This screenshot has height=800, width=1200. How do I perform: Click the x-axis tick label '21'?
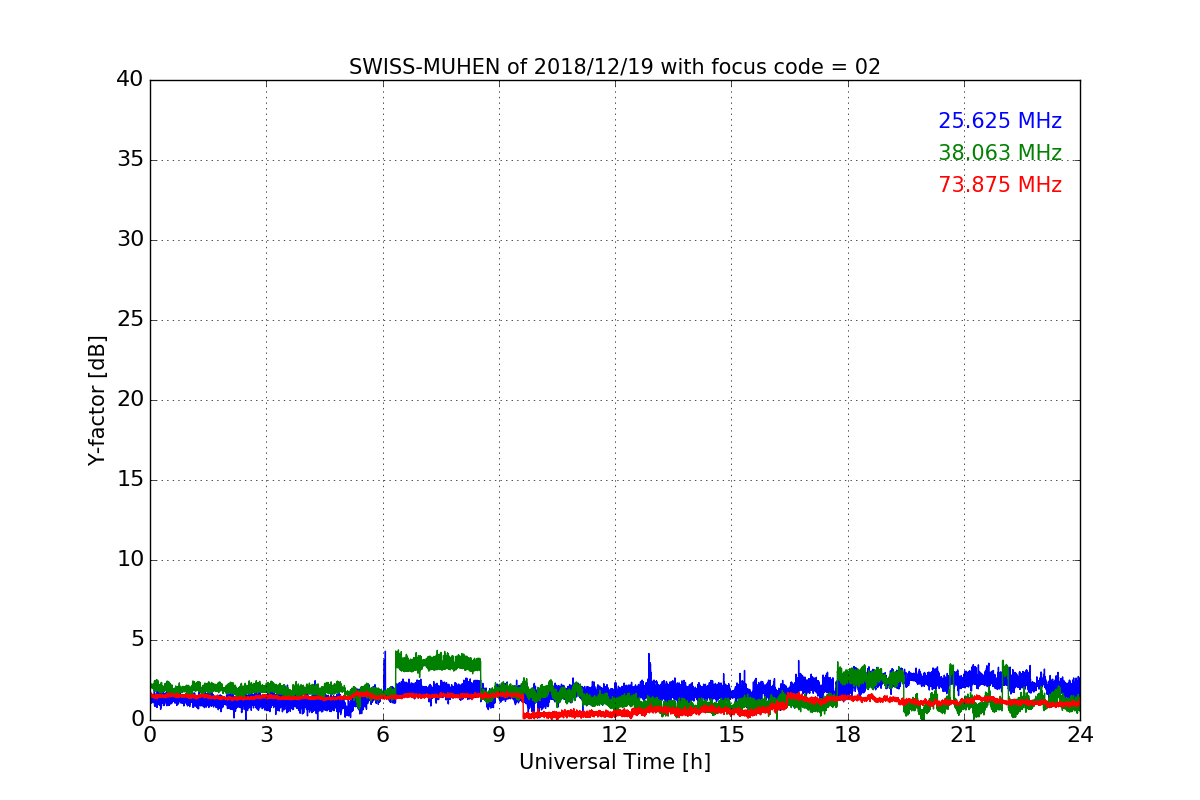click(964, 735)
